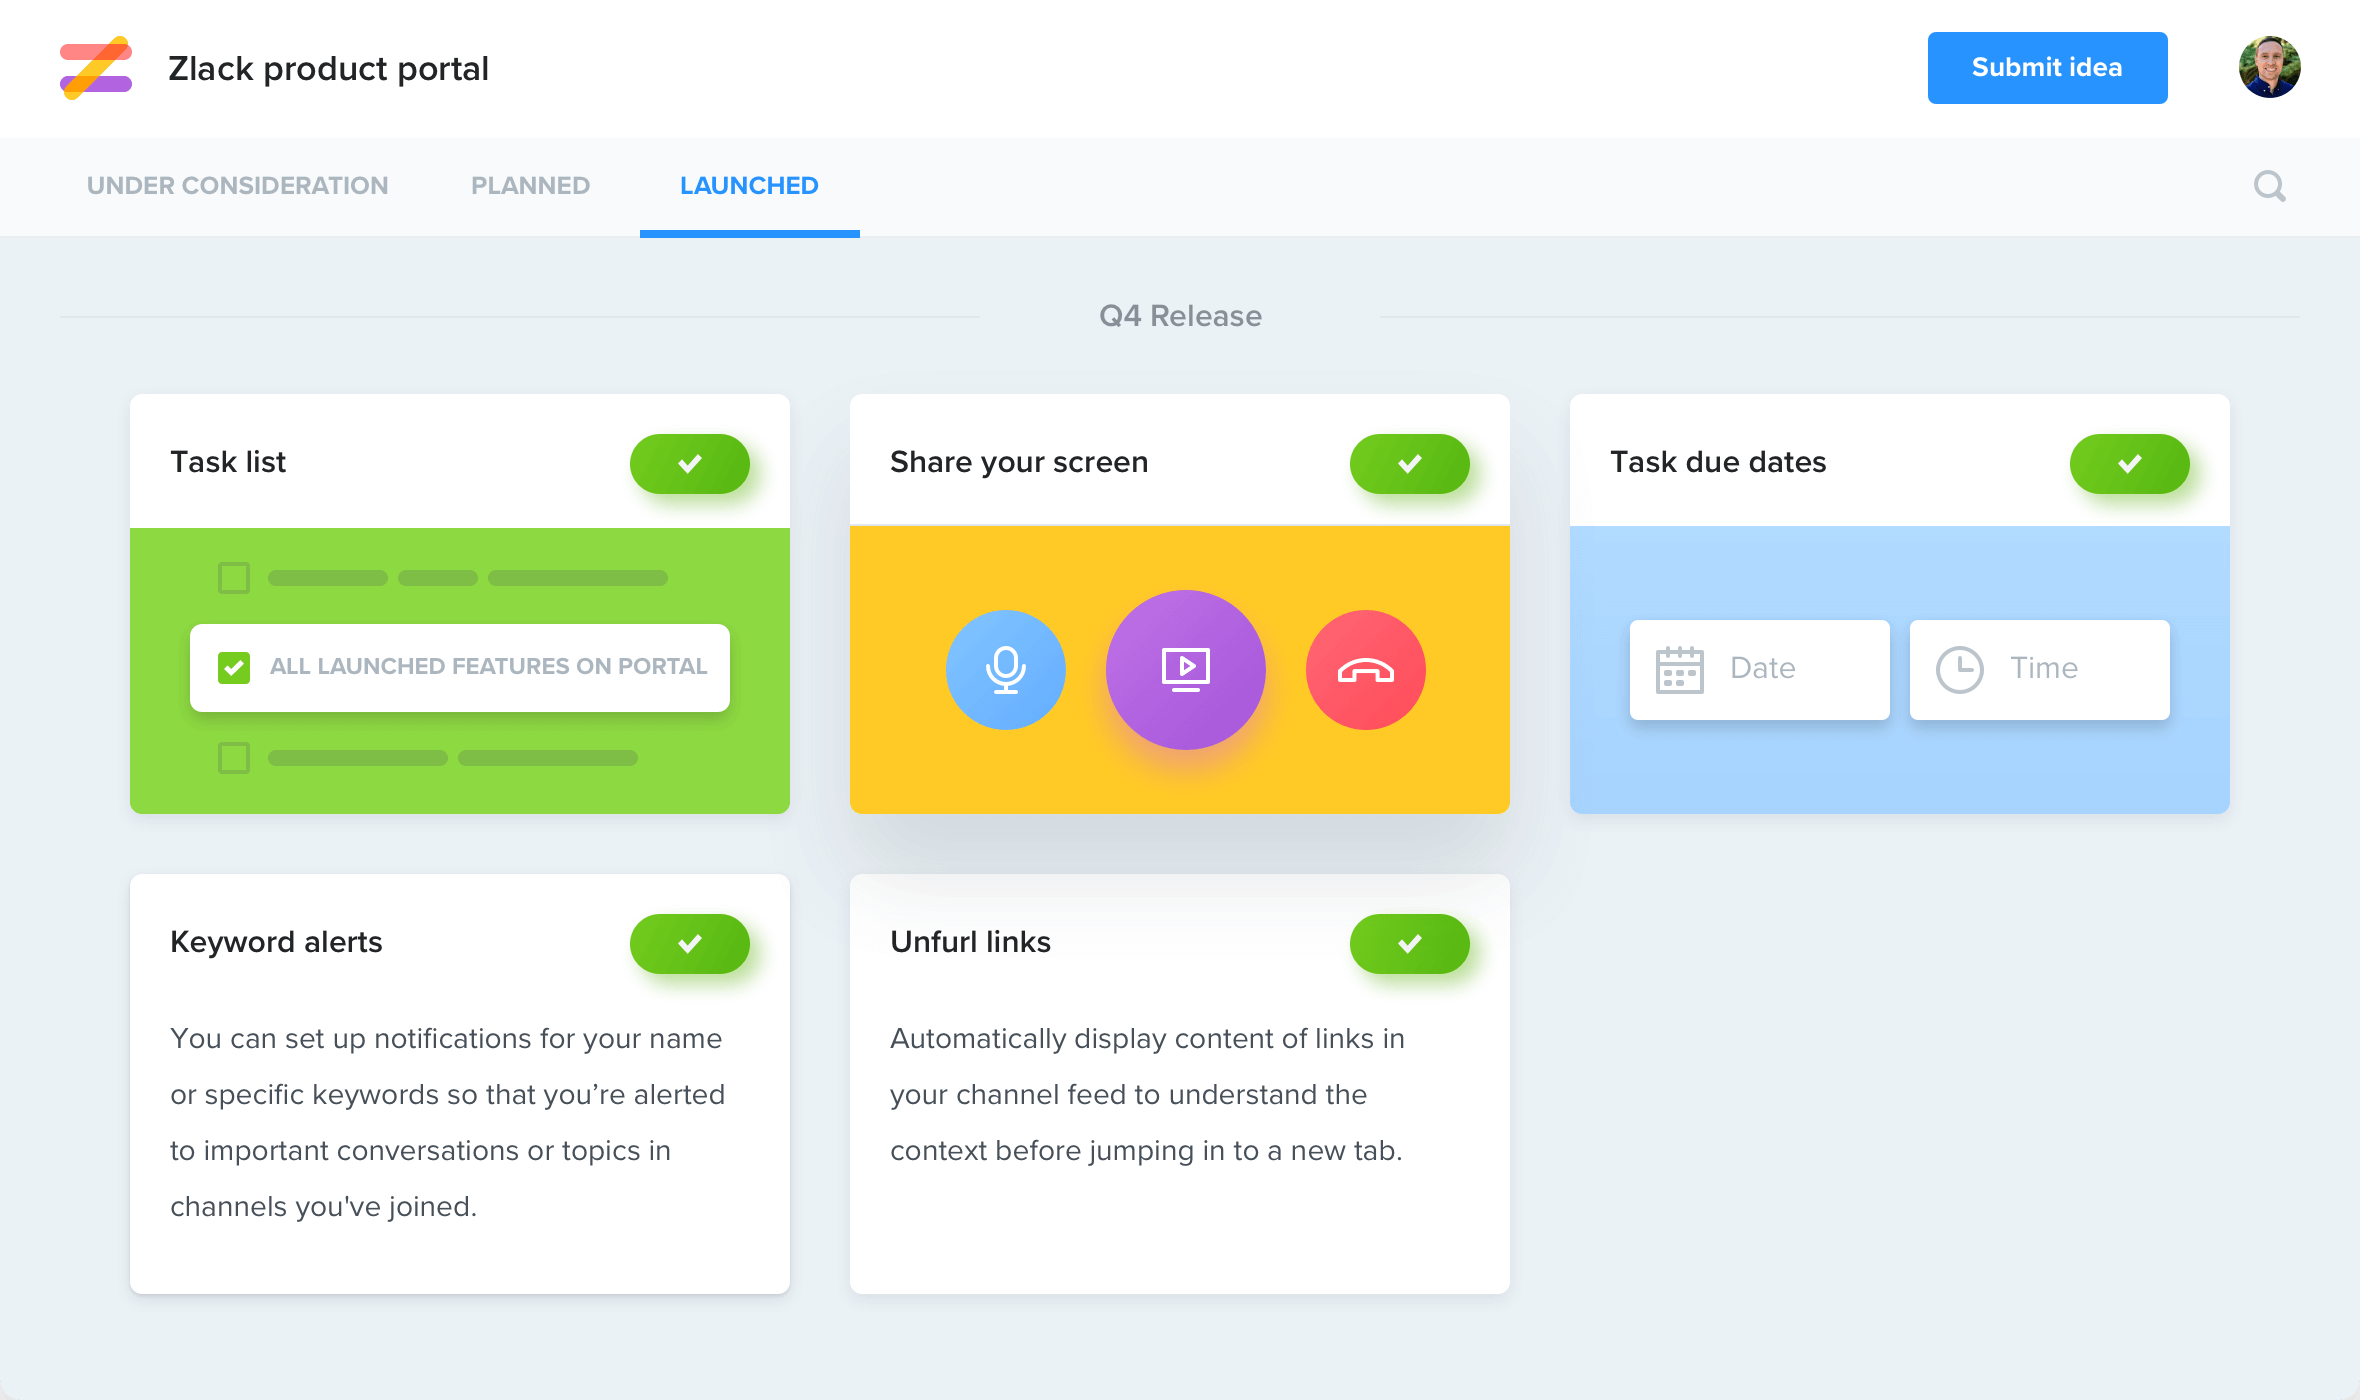Screen dimensions: 2360x1400
Task: Expand the Task due dates checkmark badge
Action: 2128,463
